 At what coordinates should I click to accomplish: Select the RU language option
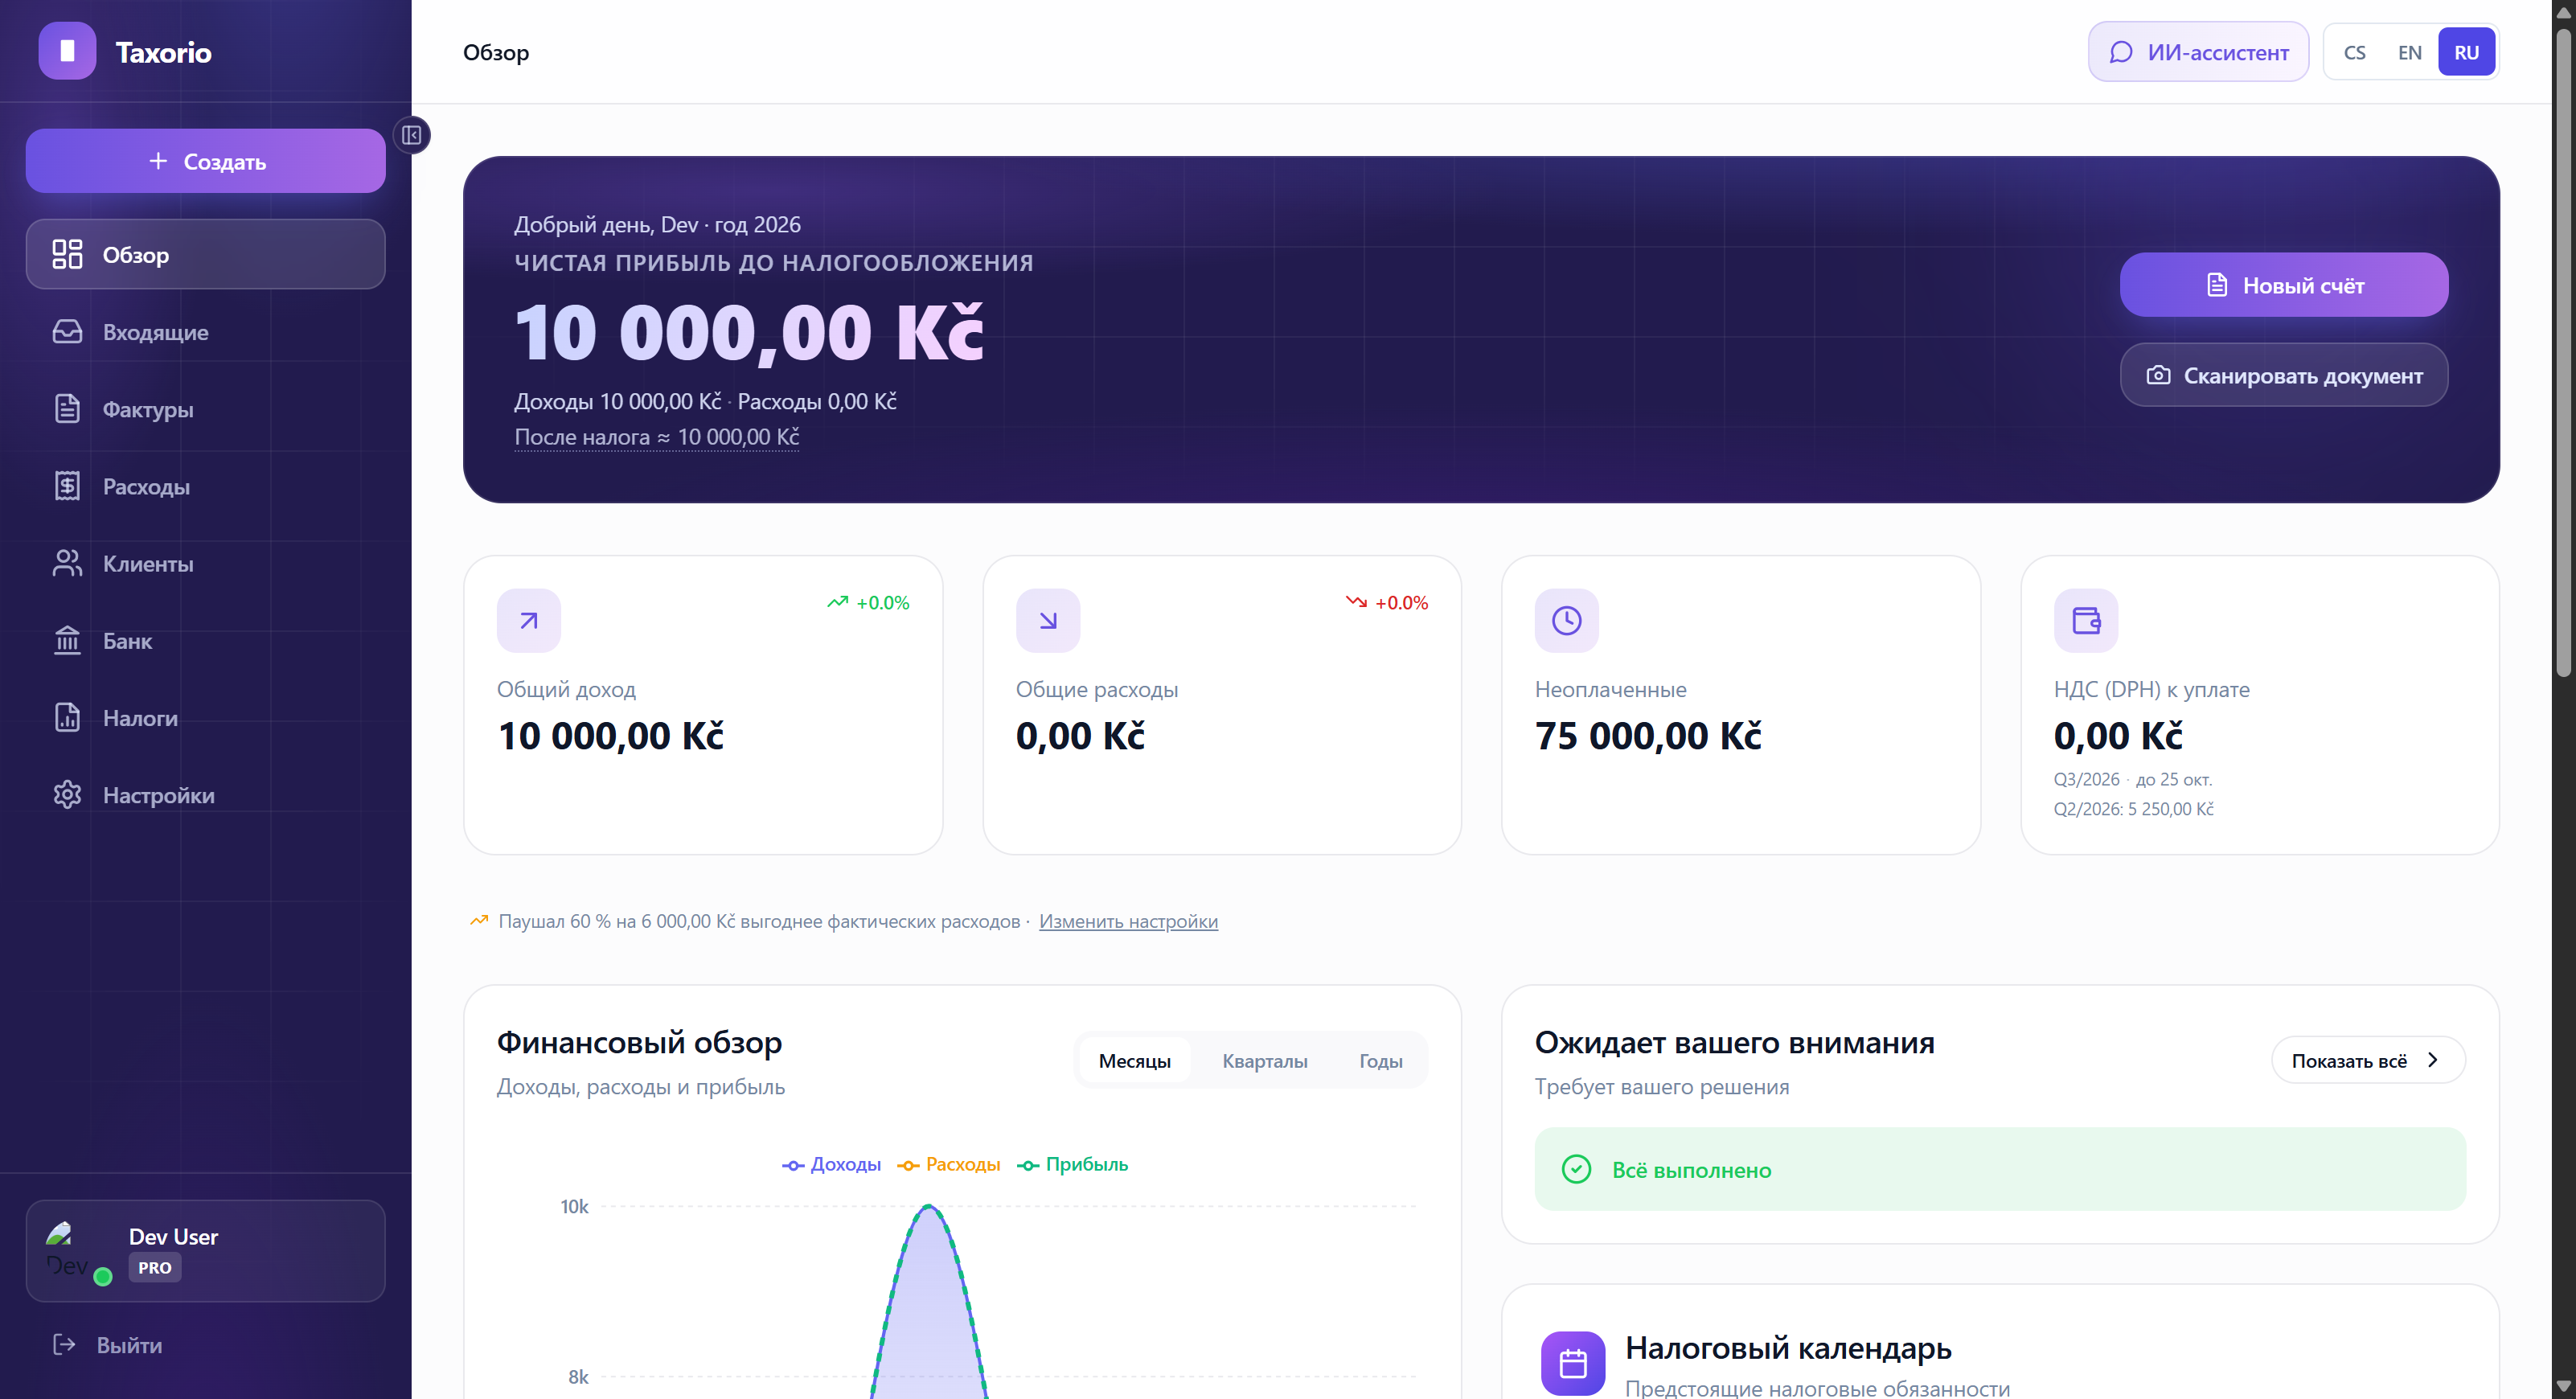point(2466,52)
